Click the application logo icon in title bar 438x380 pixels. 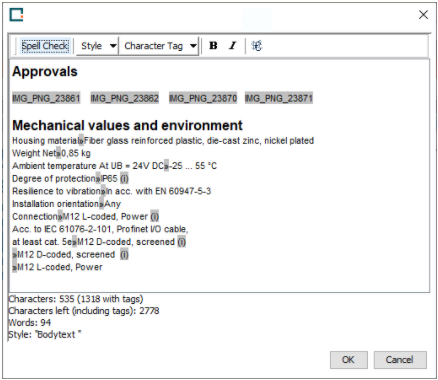point(16,15)
